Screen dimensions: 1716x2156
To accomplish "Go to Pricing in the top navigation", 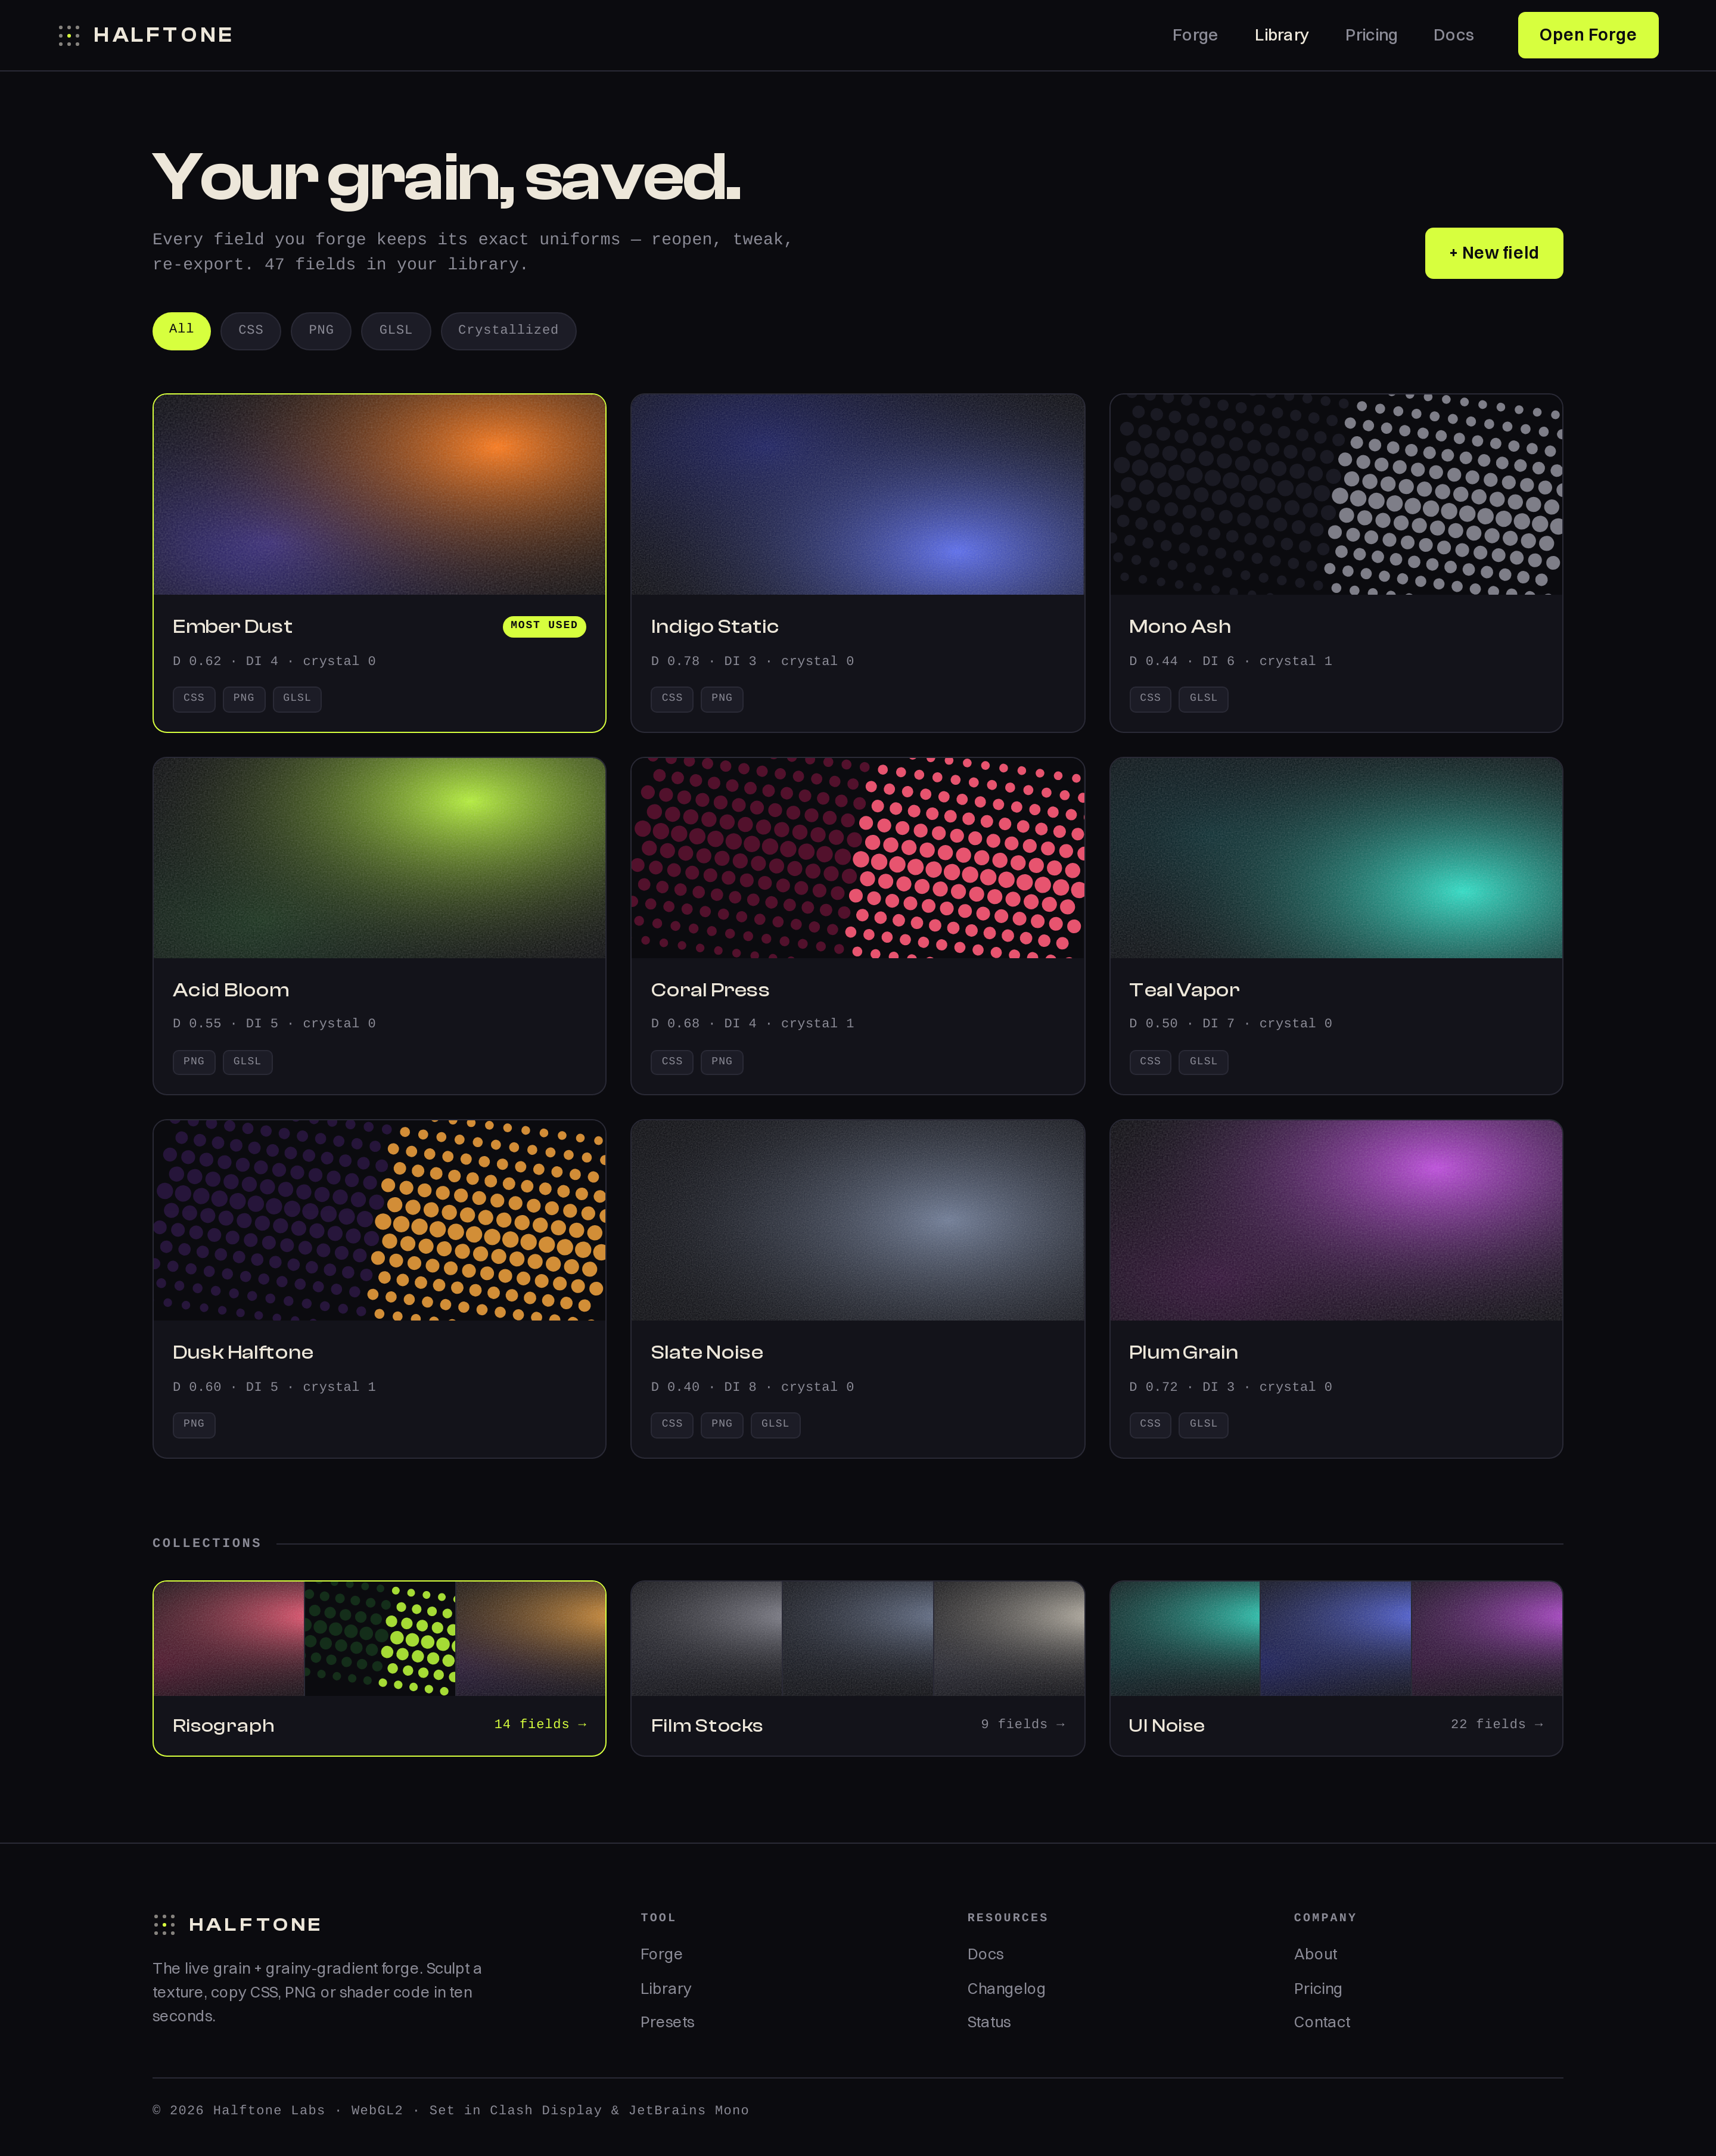I will (1371, 35).
